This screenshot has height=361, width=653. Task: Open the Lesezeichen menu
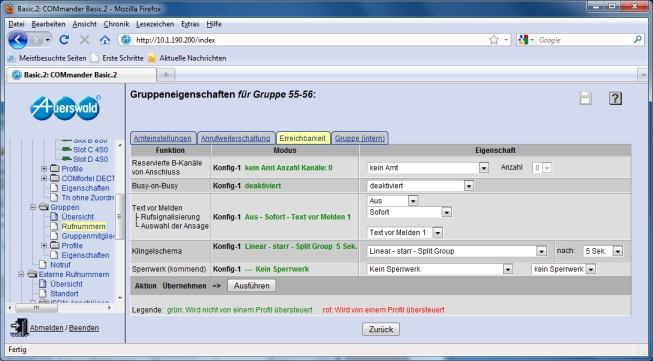(155, 24)
